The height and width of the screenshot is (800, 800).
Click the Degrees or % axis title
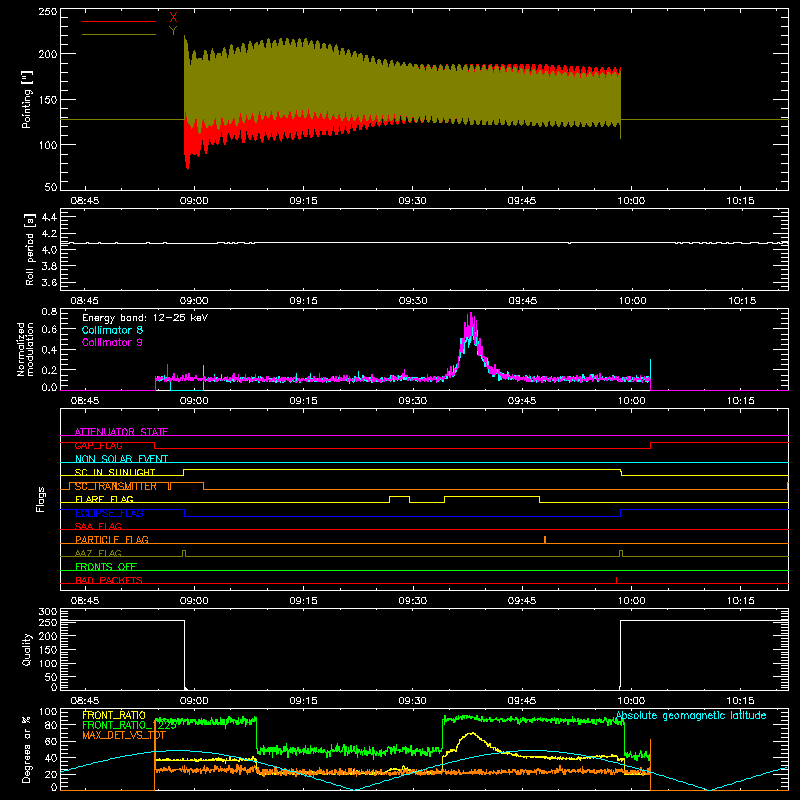[x=27, y=749]
